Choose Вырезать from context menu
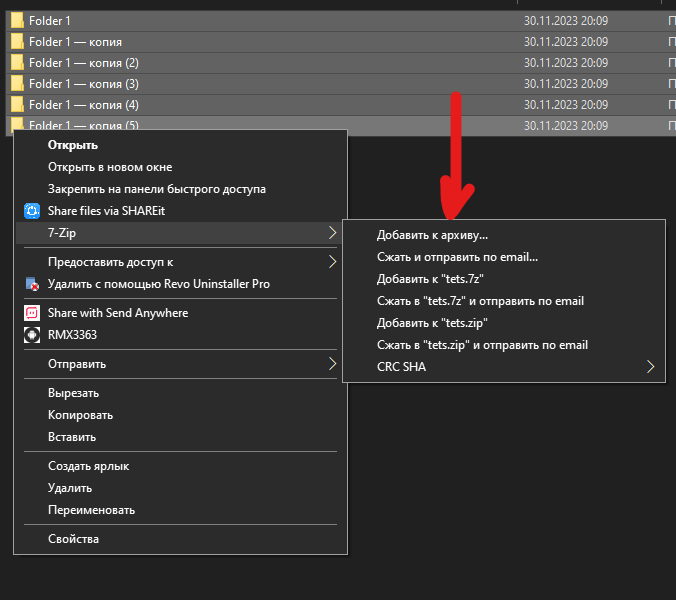676x600 pixels. [73, 393]
